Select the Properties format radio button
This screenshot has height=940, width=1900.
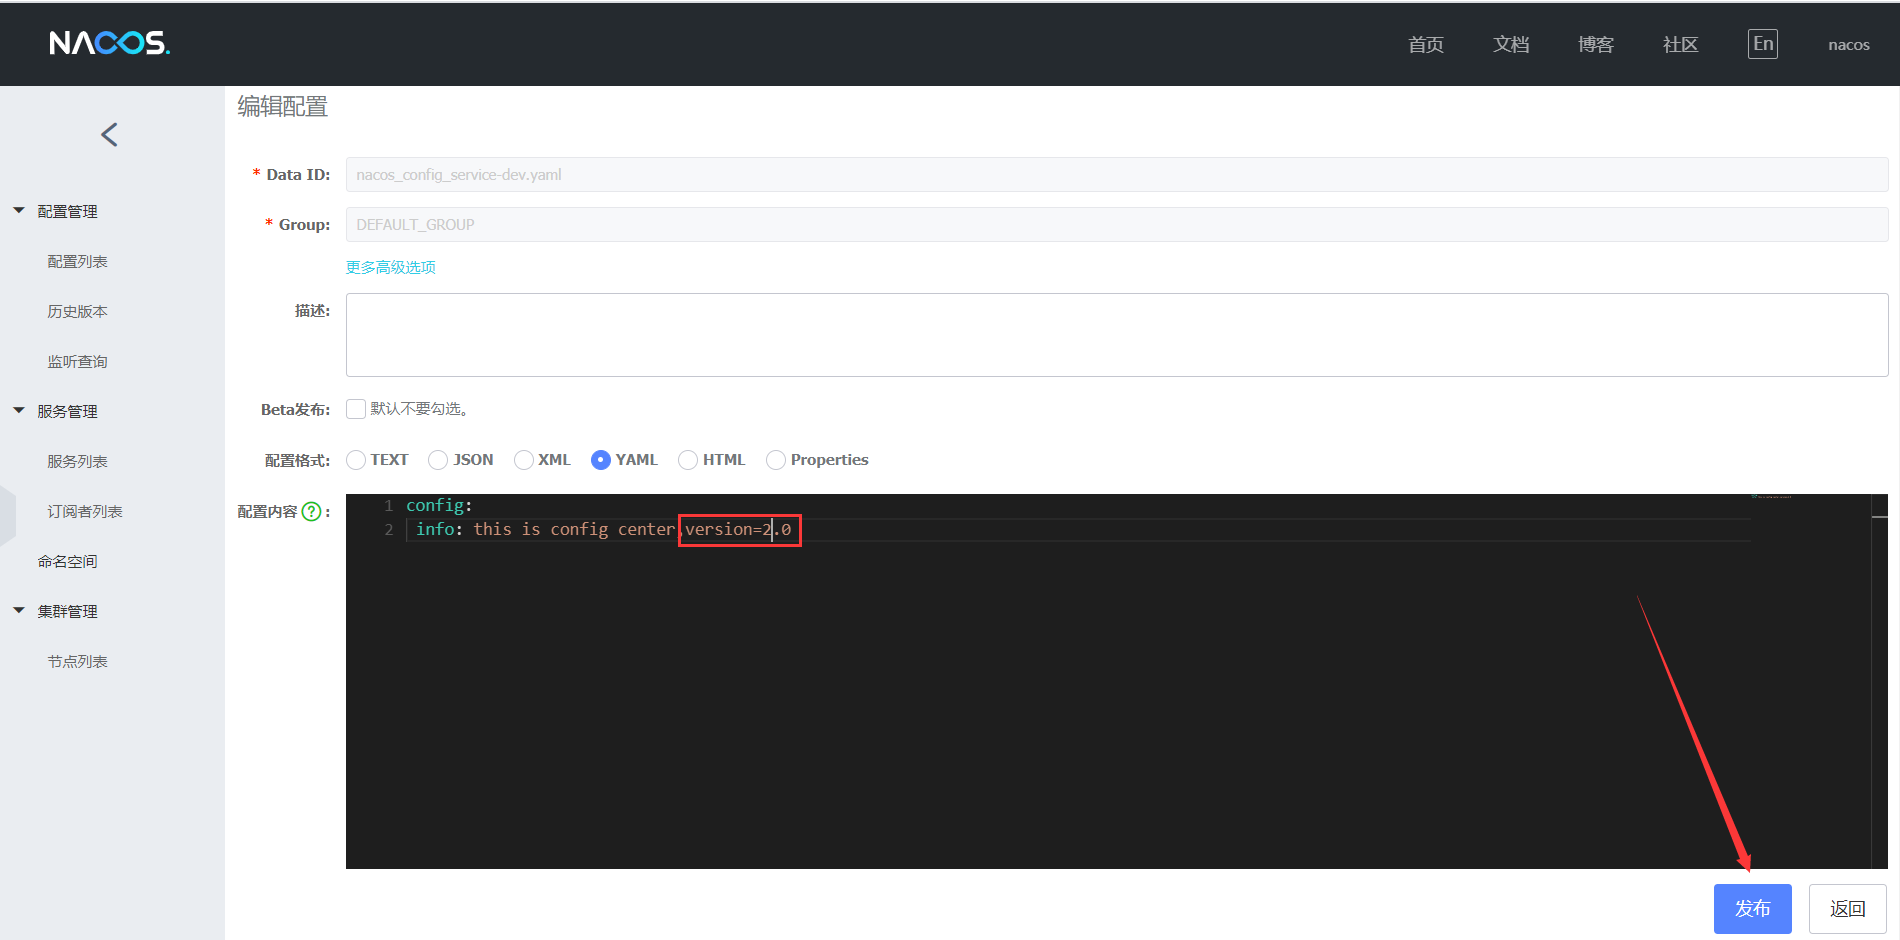pyautogui.click(x=776, y=459)
